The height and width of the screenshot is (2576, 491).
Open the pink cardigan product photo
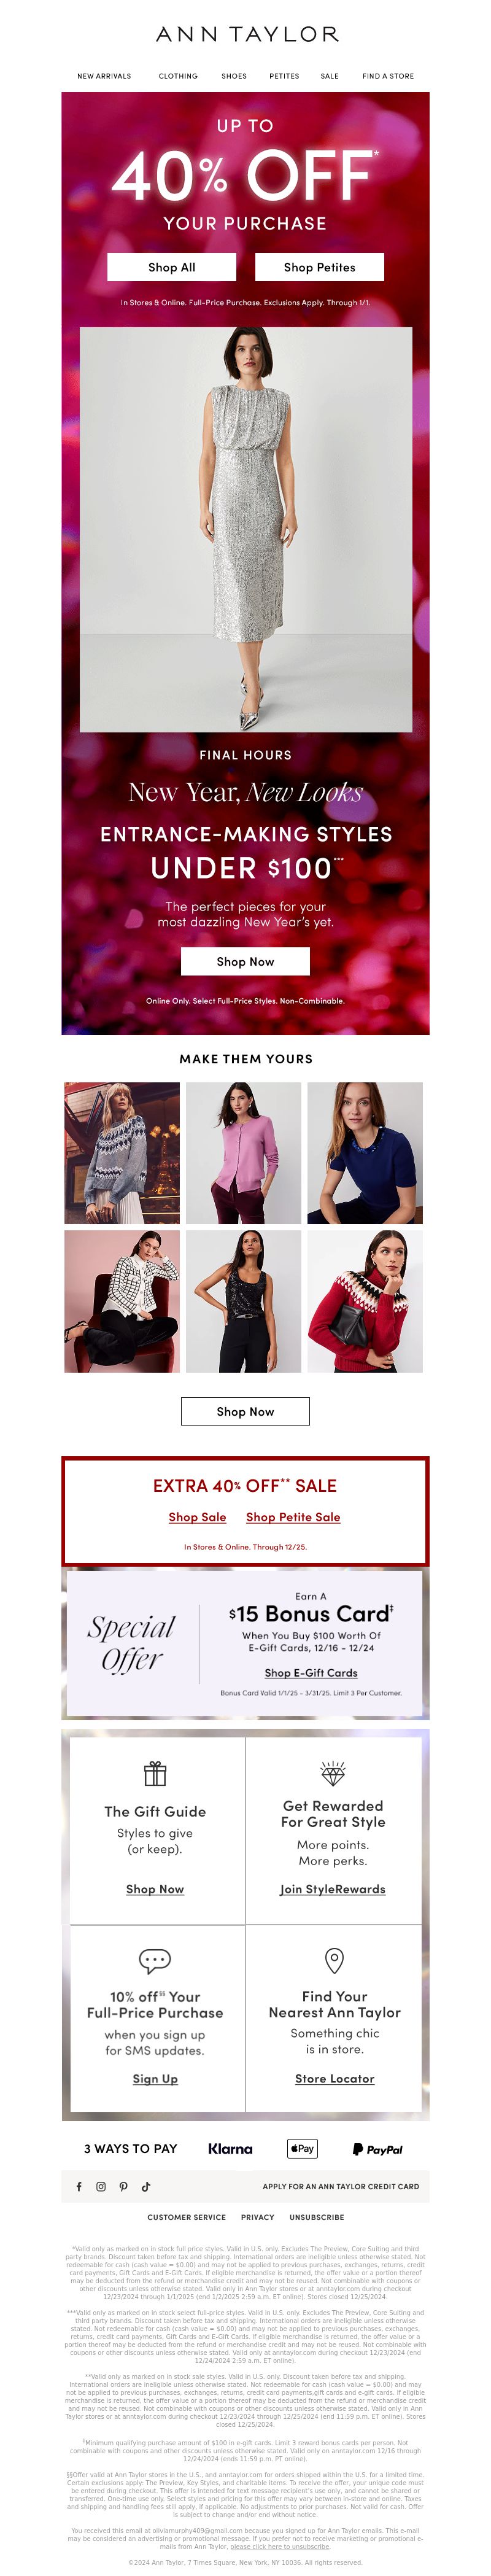click(243, 1153)
